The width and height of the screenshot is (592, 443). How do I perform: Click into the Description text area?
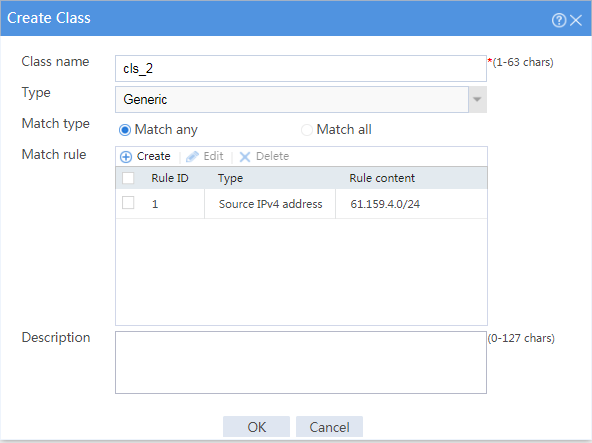[x=301, y=363]
